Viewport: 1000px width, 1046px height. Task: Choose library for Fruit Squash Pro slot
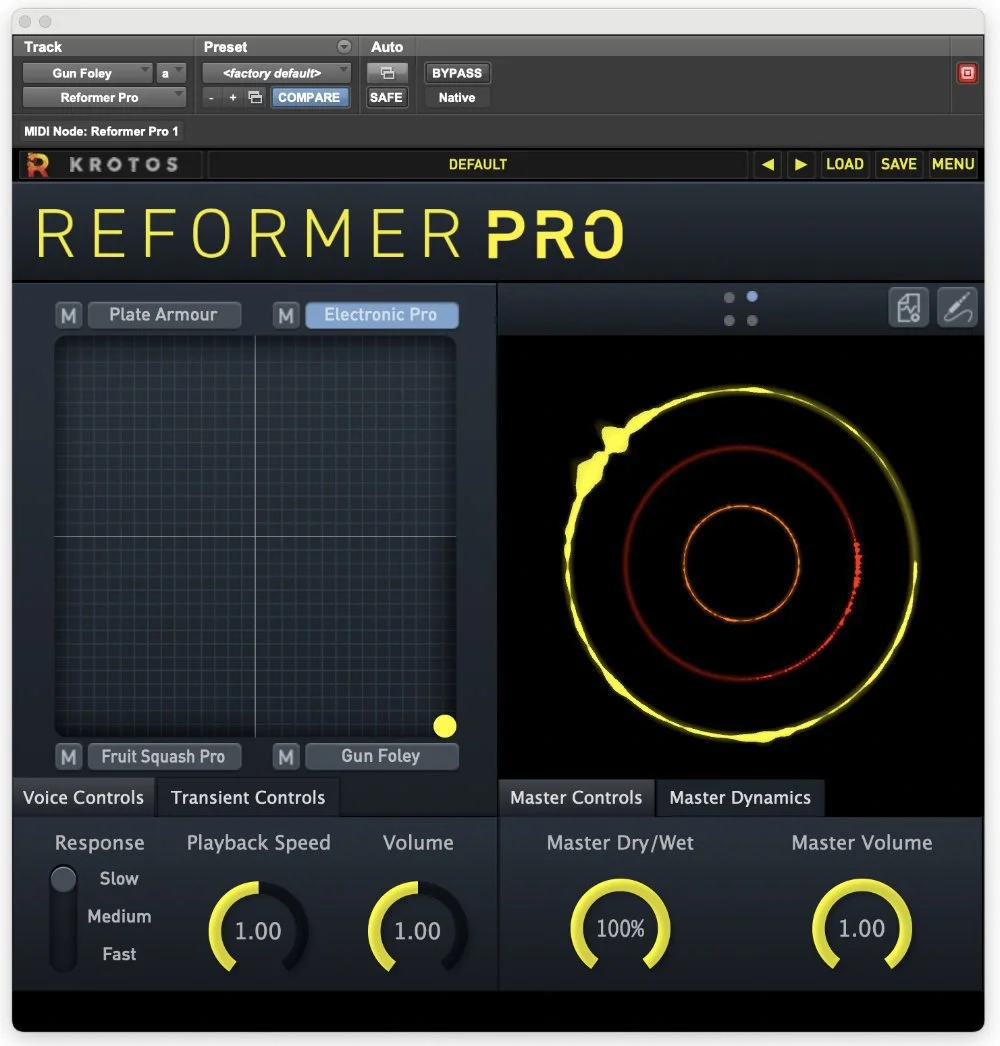[164, 756]
